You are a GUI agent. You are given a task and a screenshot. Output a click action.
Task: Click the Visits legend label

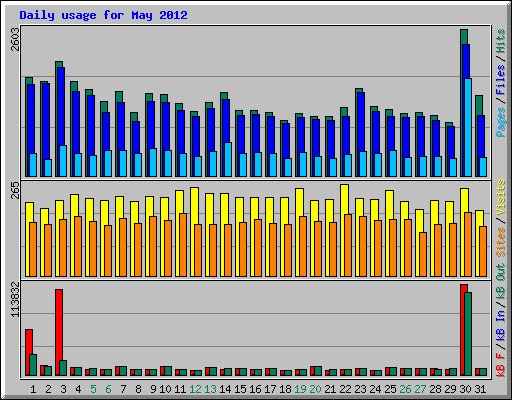click(x=501, y=197)
